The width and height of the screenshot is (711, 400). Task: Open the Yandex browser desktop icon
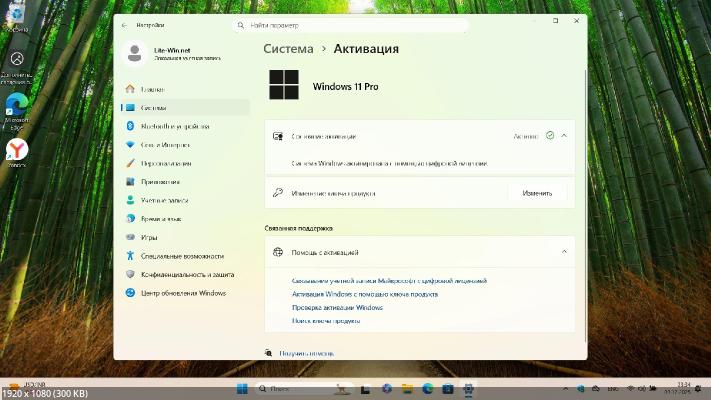17,150
